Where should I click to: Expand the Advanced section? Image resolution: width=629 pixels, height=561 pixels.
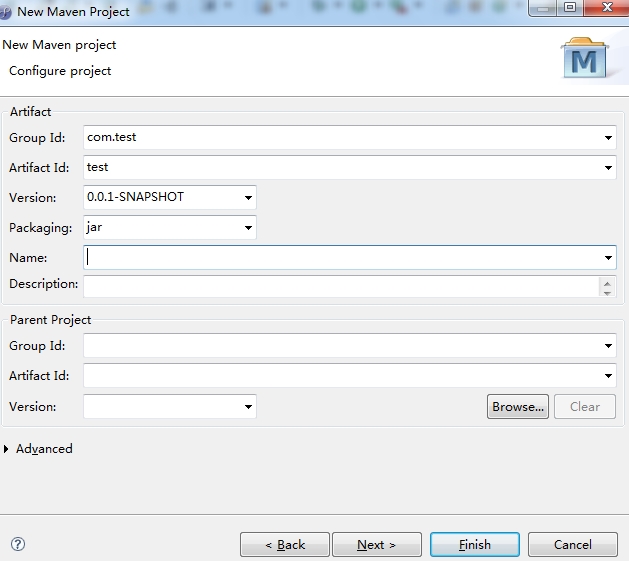[6, 449]
